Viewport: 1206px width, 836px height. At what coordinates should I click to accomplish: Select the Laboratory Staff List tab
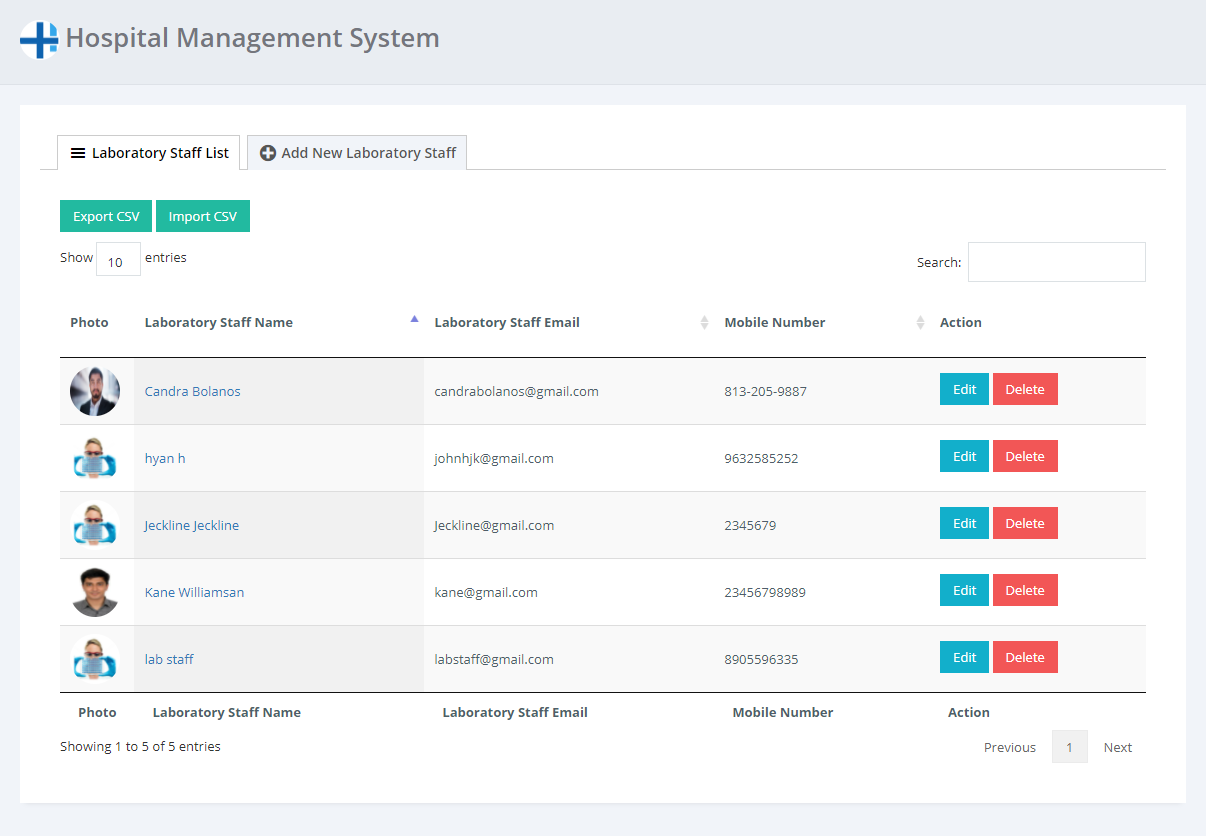[x=149, y=153]
